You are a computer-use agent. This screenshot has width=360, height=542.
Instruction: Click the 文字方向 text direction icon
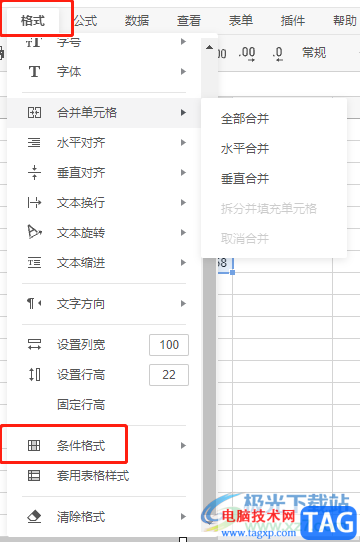click(x=34, y=303)
